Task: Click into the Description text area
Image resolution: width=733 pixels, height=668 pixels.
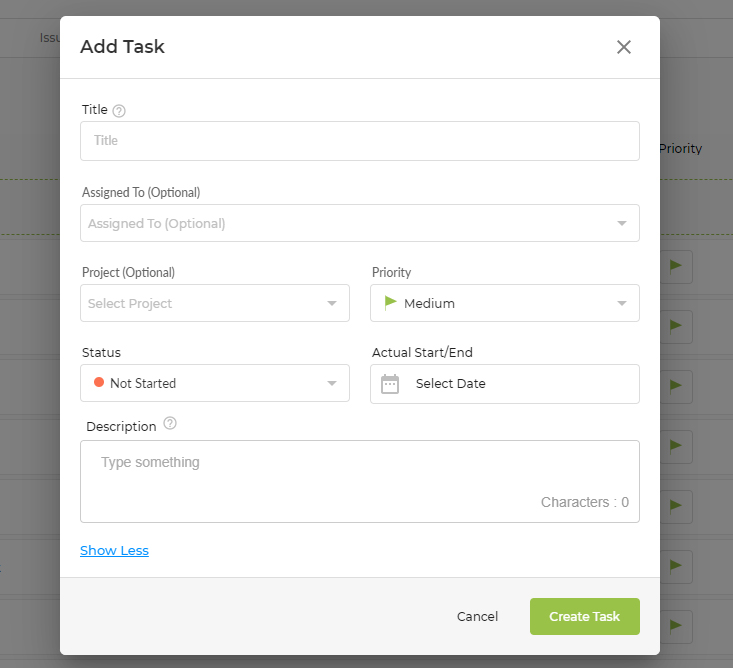Action: click(x=360, y=481)
